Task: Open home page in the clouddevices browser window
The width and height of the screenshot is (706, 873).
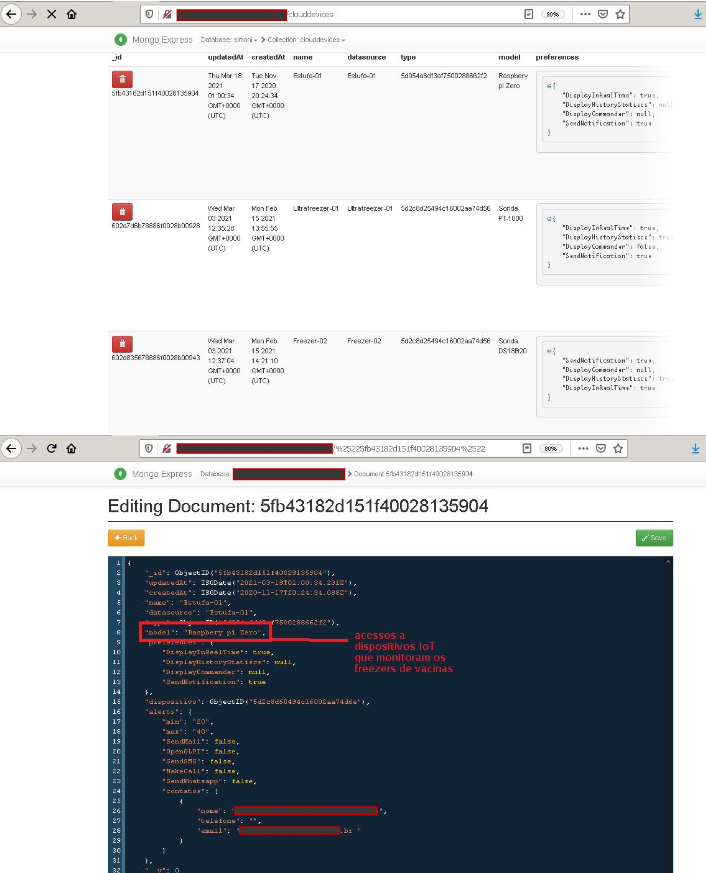Action: point(71,14)
